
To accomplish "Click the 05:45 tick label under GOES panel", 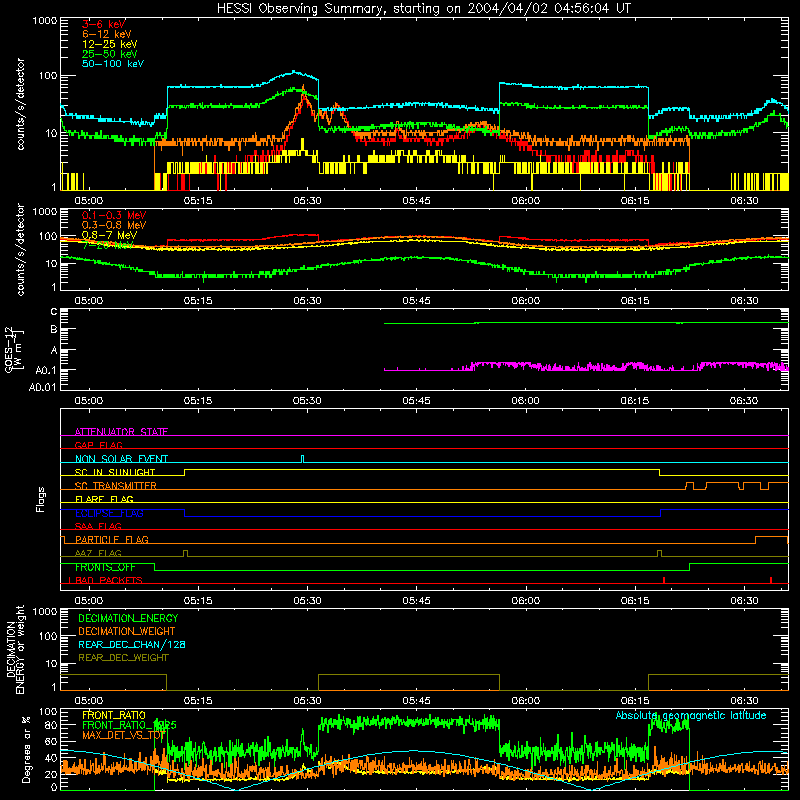I will (416, 401).
